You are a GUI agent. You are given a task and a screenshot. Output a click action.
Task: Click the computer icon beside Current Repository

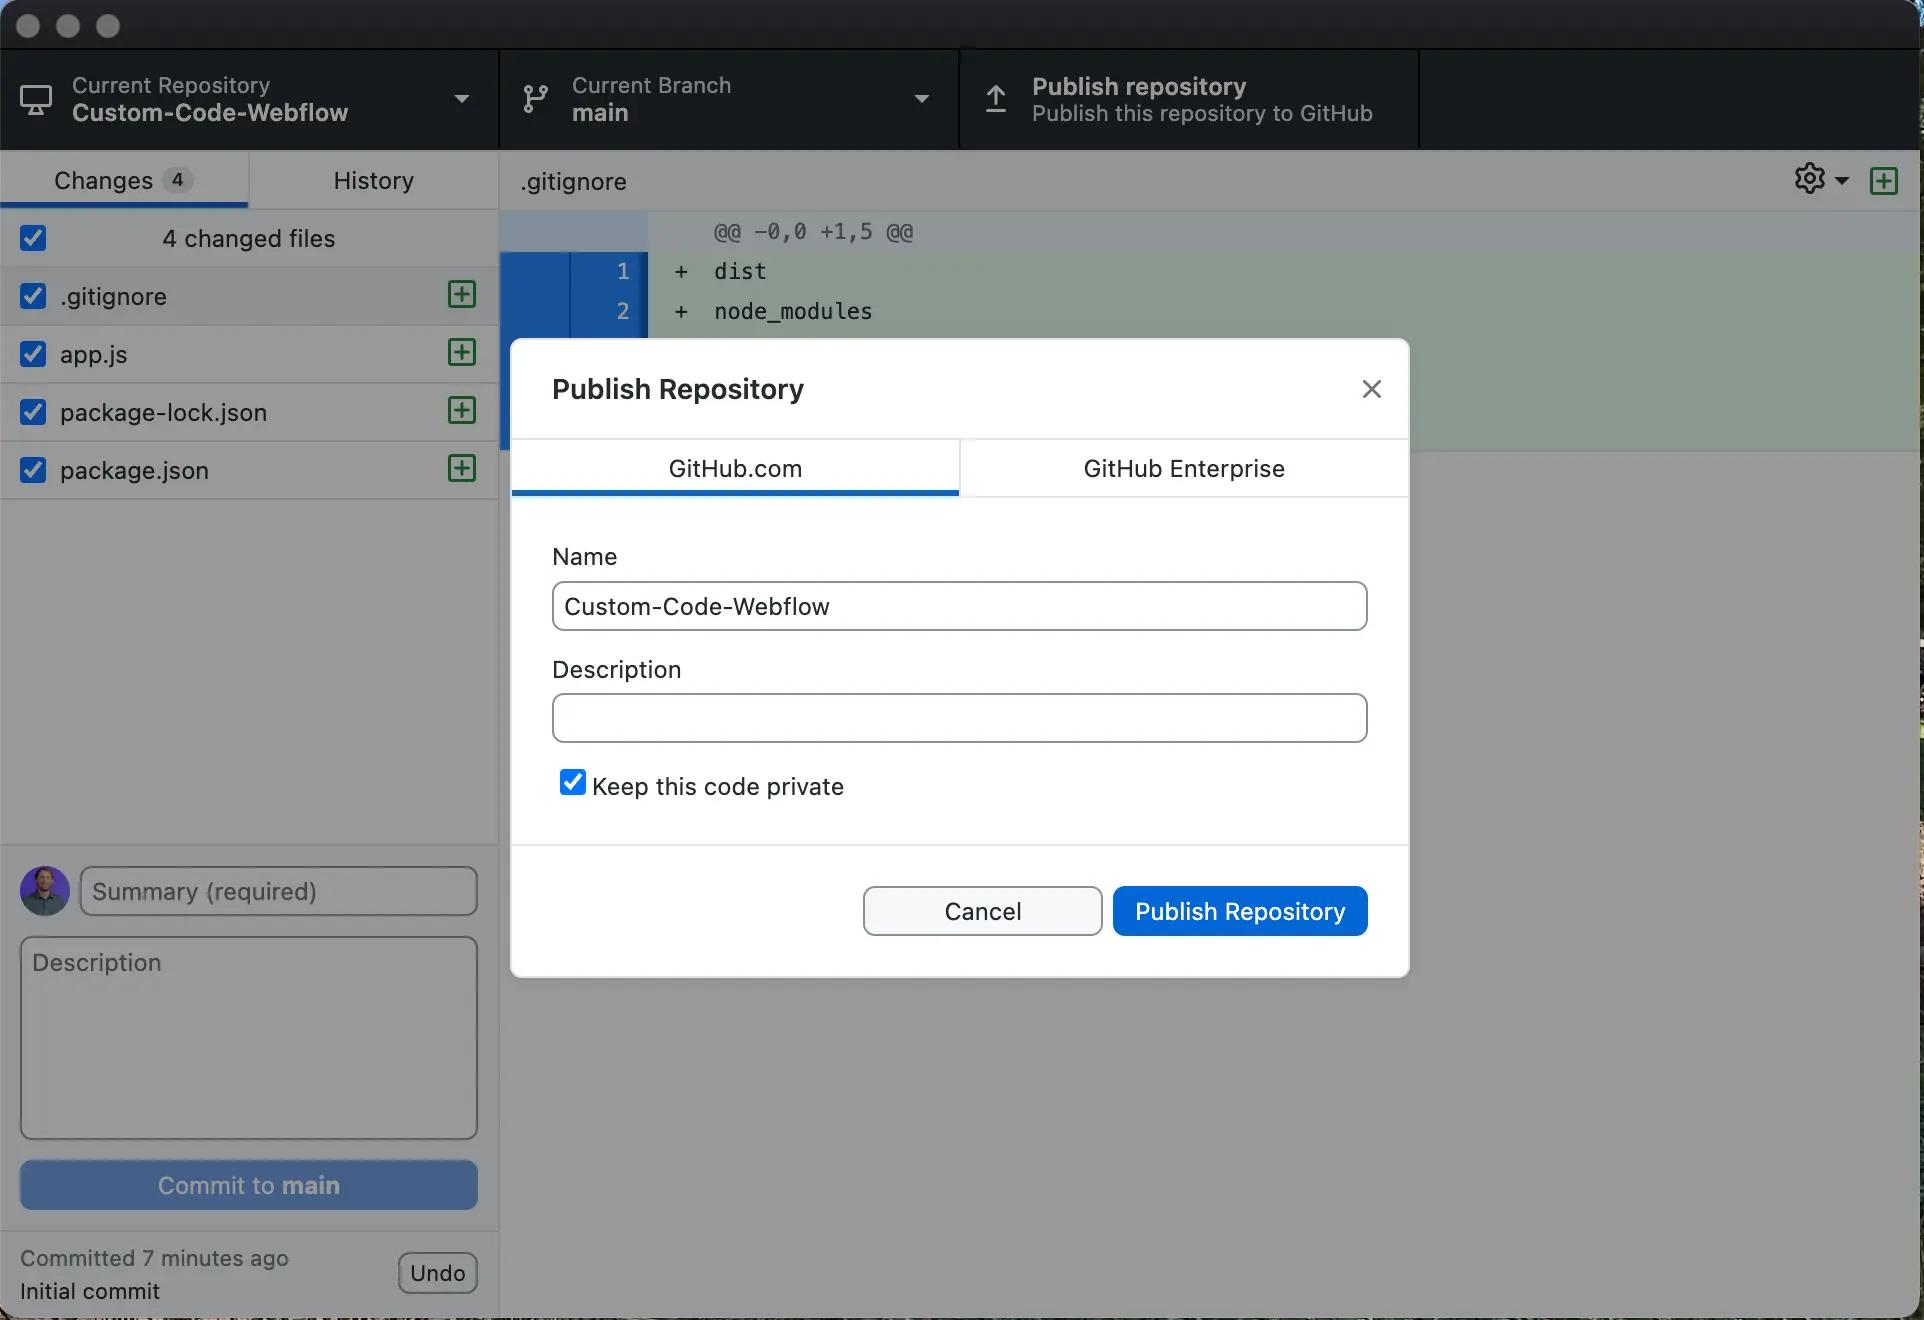(x=36, y=99)
